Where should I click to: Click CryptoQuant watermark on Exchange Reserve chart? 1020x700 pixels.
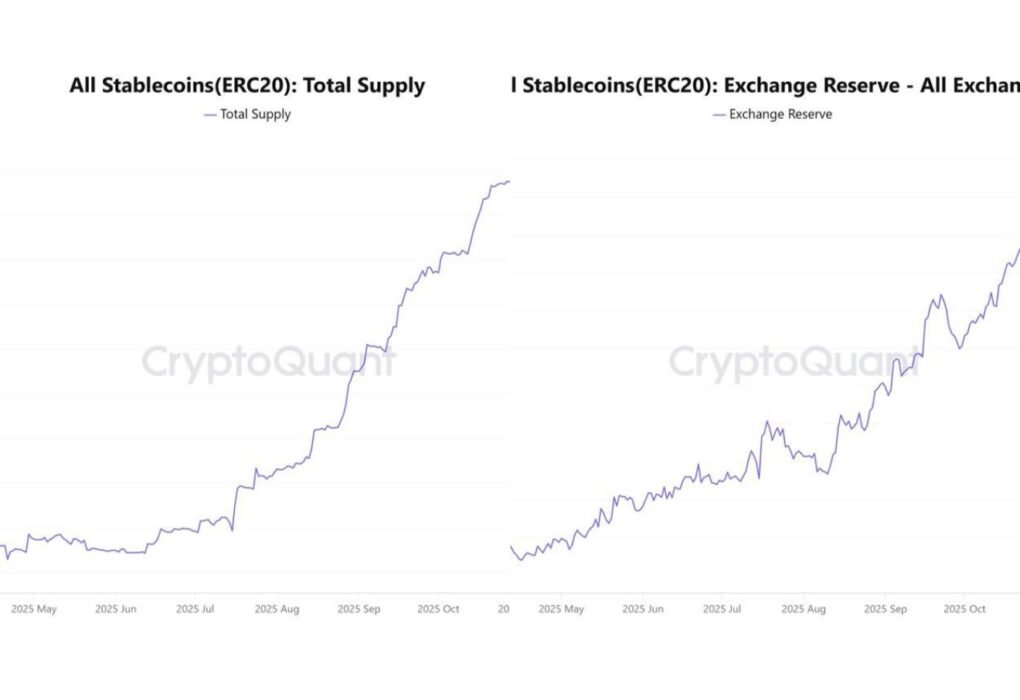coord(793,362)
